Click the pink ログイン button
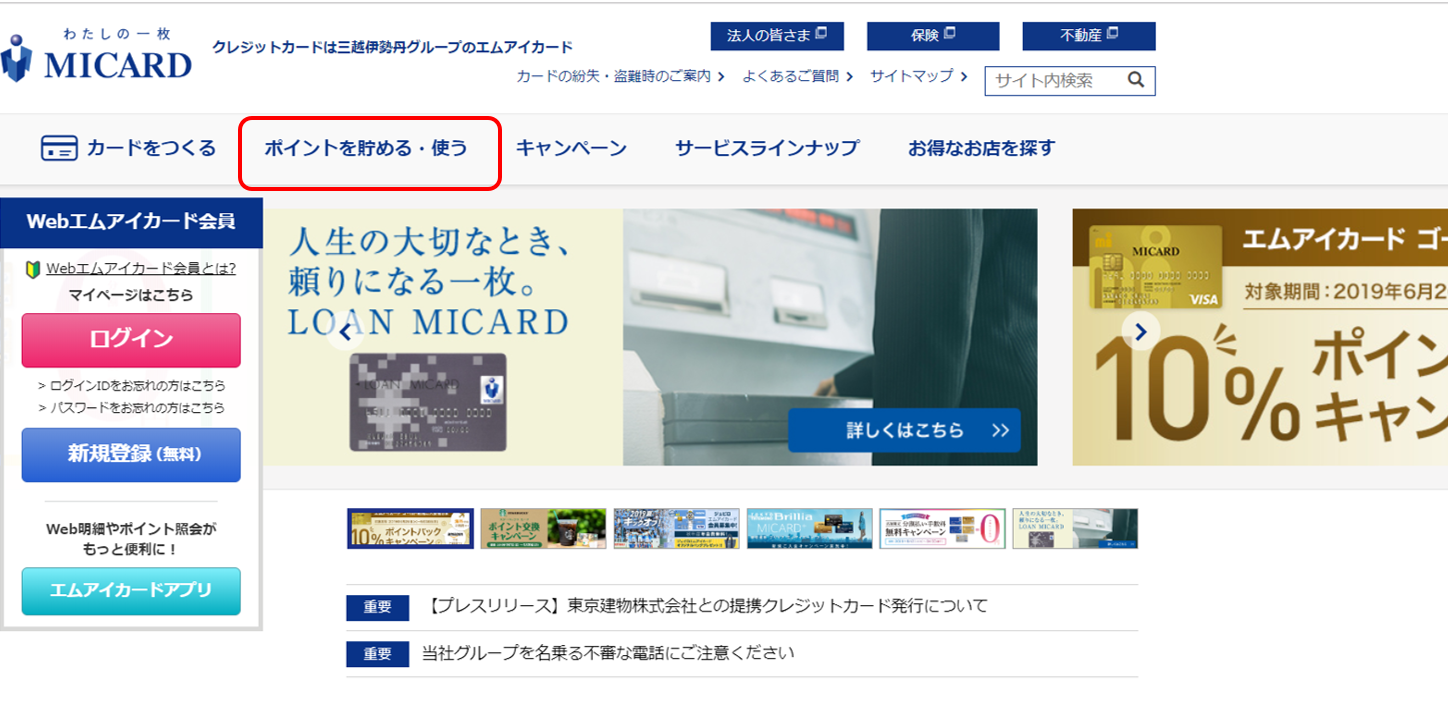Screen dimensions: 1448x712 (x=131, y=340)
